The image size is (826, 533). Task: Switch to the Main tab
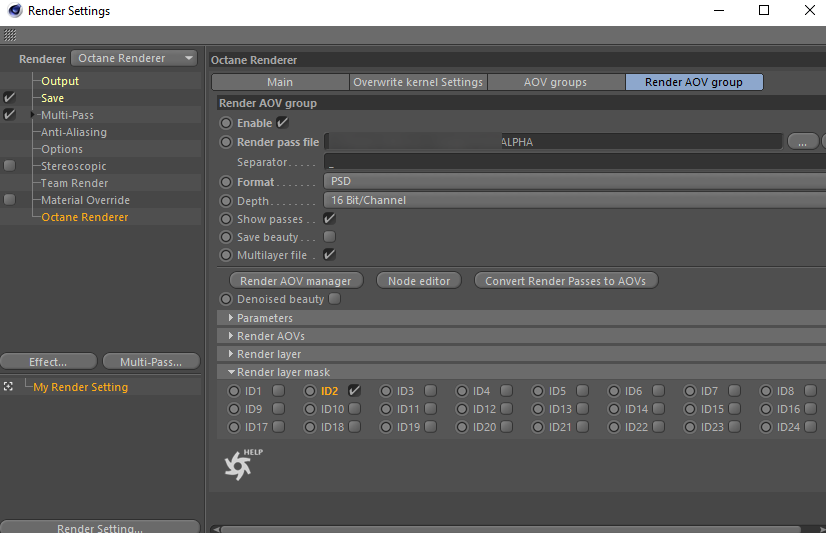tap(280, 82)
